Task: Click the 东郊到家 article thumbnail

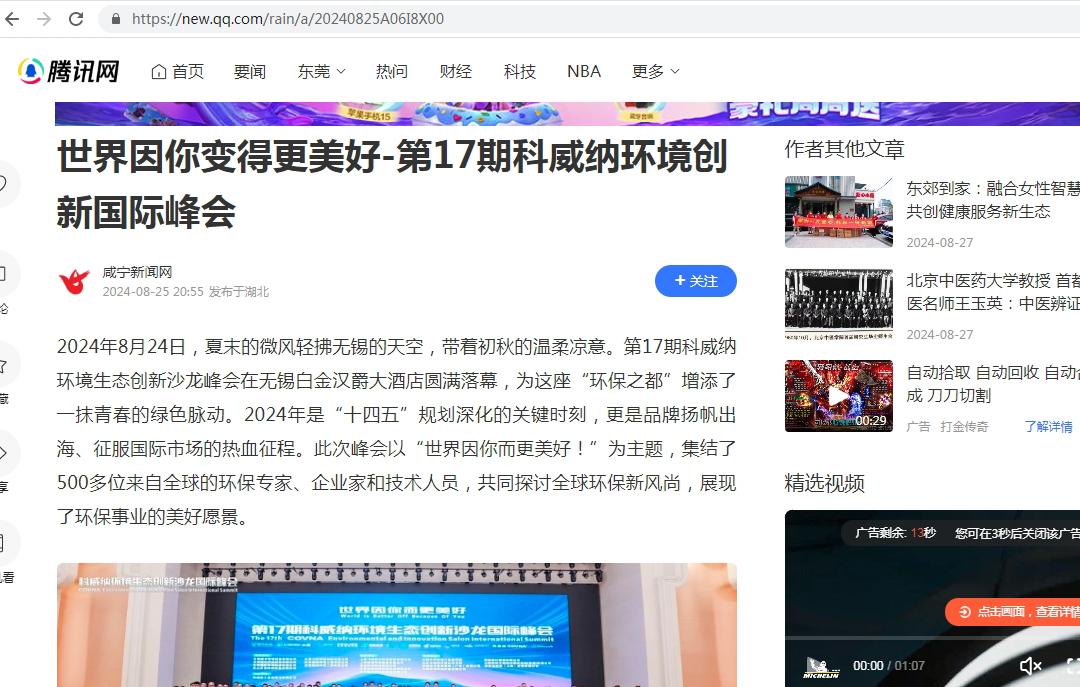Action: click(839, 211)
